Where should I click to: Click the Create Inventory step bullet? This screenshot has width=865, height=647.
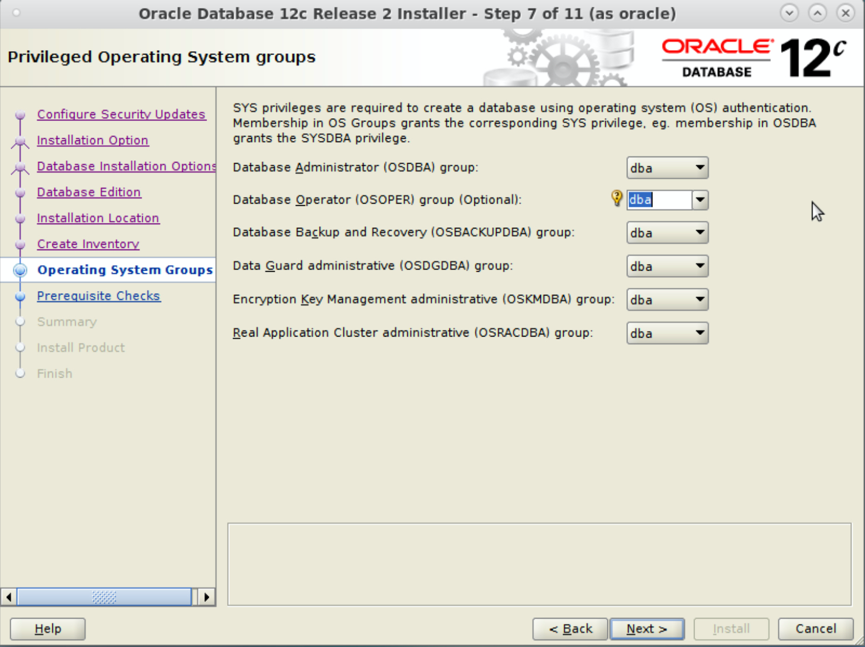20,244
